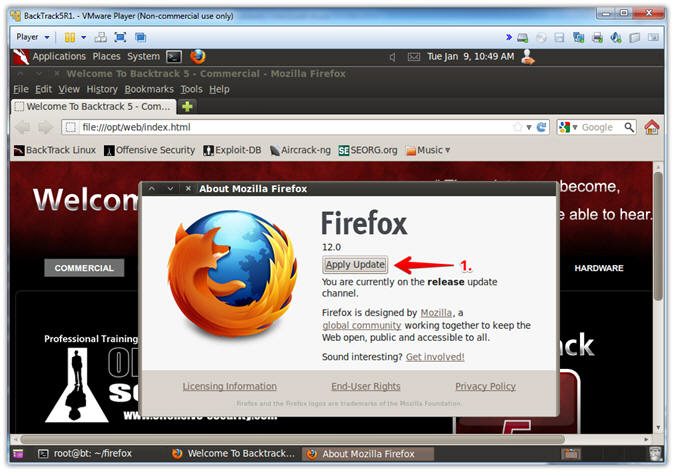
Task: Open the SEORG.org bookmark
Action: click(x=368, y=150)
